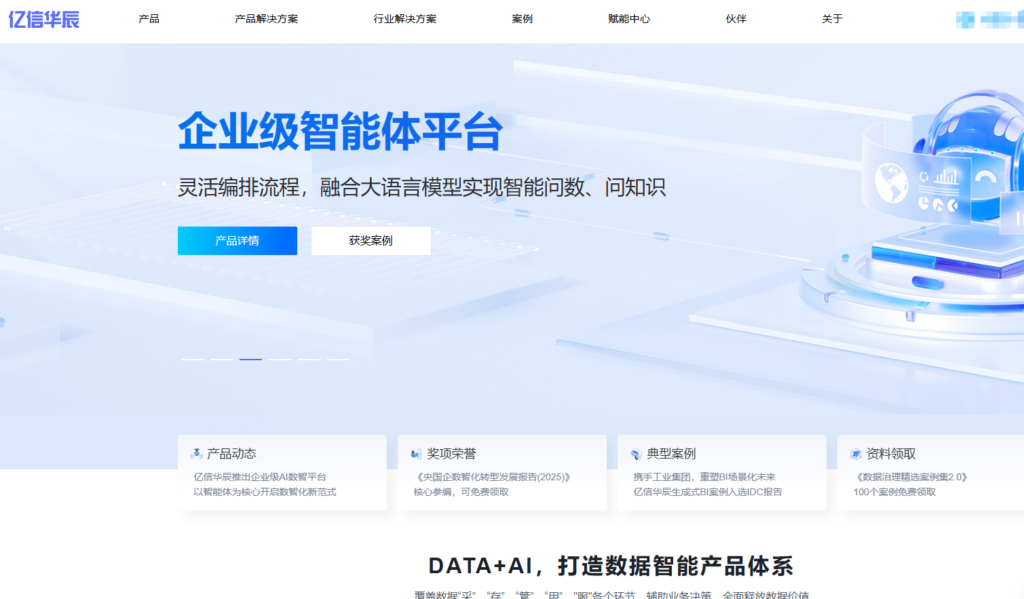
Task: Click the 获奖案例 button
Action: tap(372, 240)
